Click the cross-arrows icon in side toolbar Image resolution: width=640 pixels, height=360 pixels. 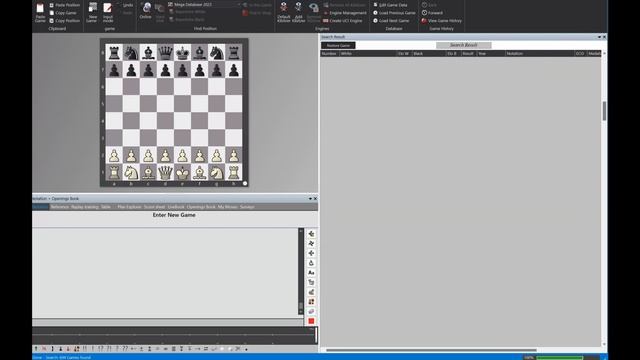[x=311, y=253]
